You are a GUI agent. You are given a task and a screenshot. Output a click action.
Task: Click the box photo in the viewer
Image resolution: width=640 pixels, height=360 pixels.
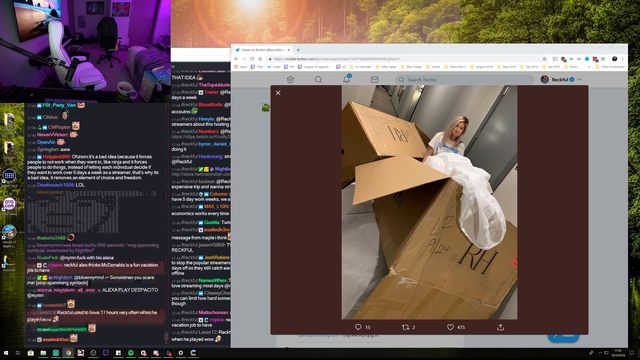tap(429, 202)
